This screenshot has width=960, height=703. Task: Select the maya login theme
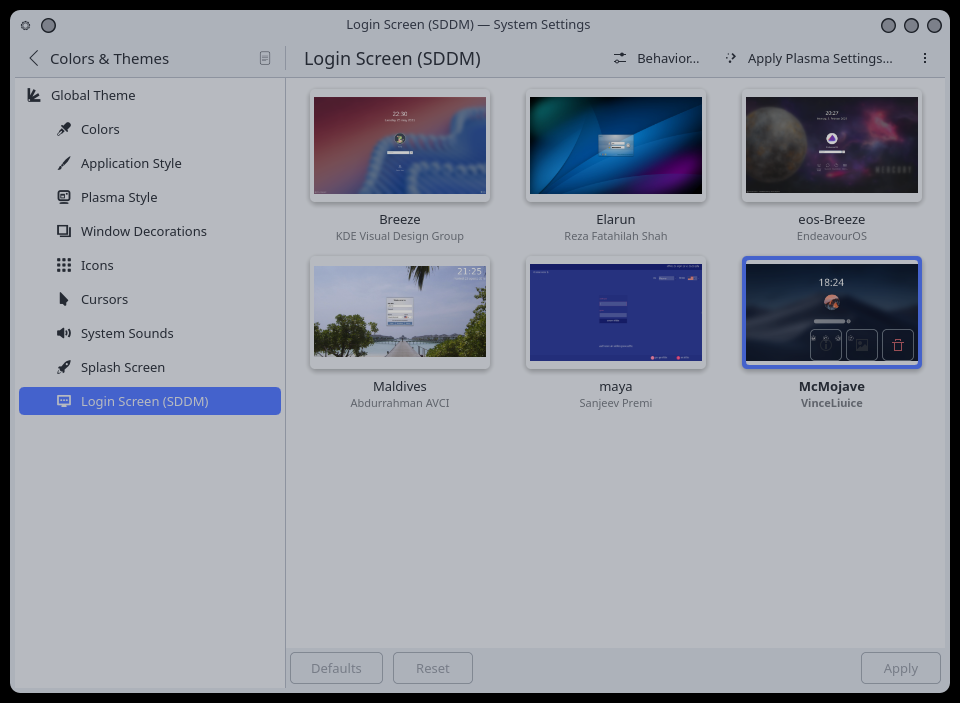616,312
